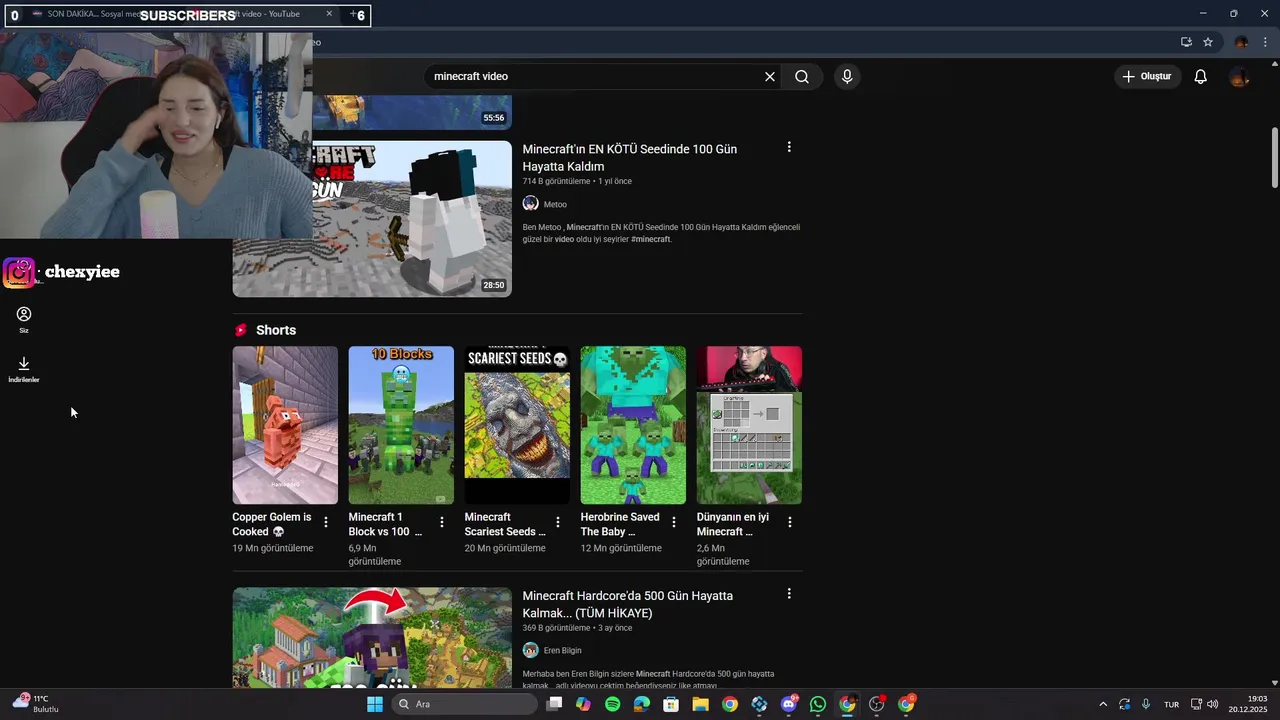Bookmark this page with star icon
The width and height of the screenshot is (1280, 720).
tap(1208, 42)
